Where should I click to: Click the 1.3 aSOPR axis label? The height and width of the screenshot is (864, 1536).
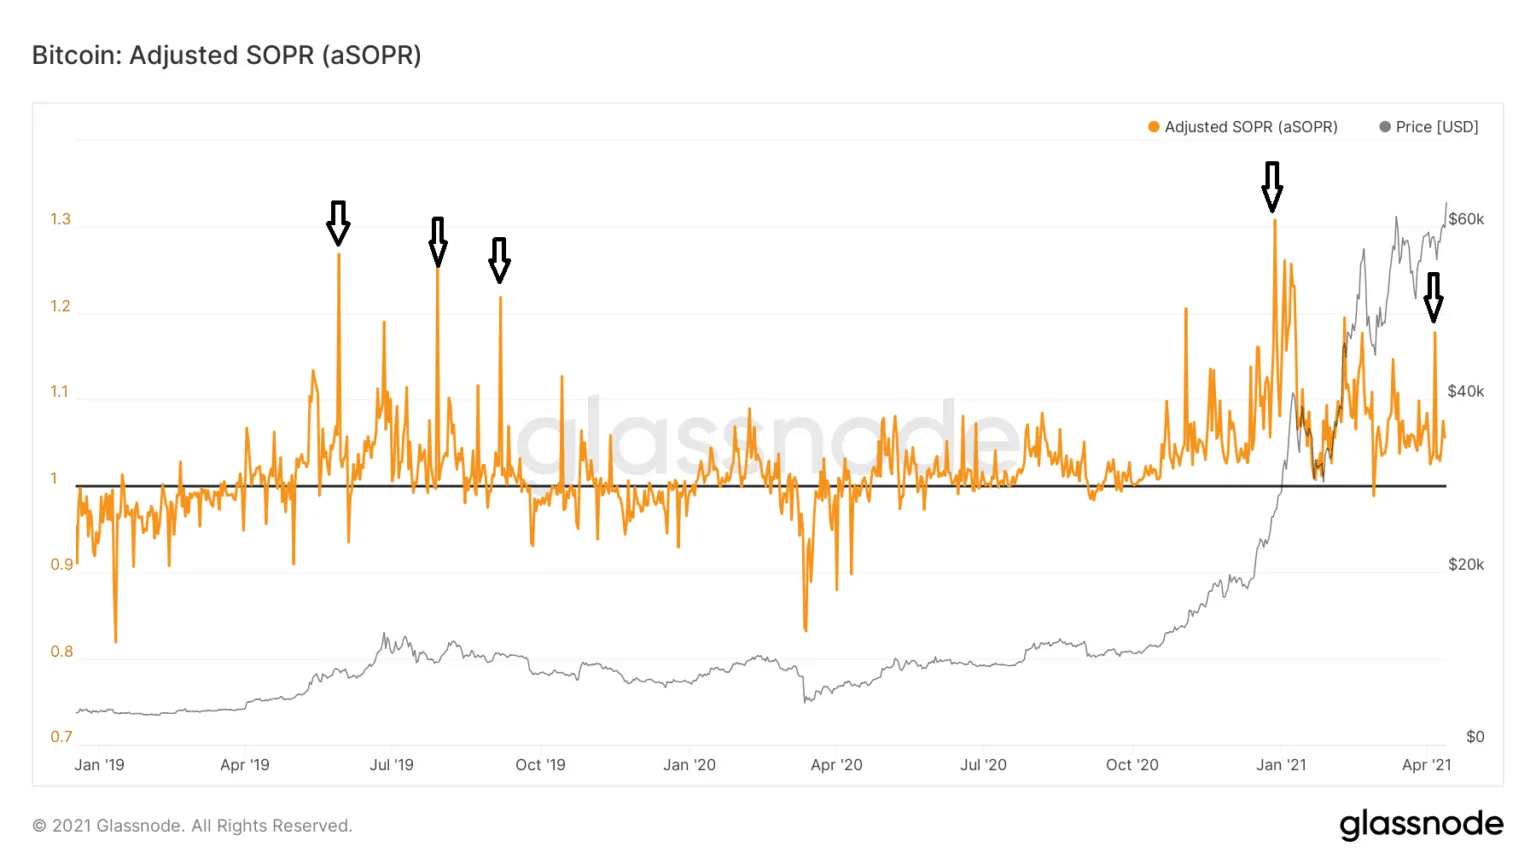coord(61,219)
